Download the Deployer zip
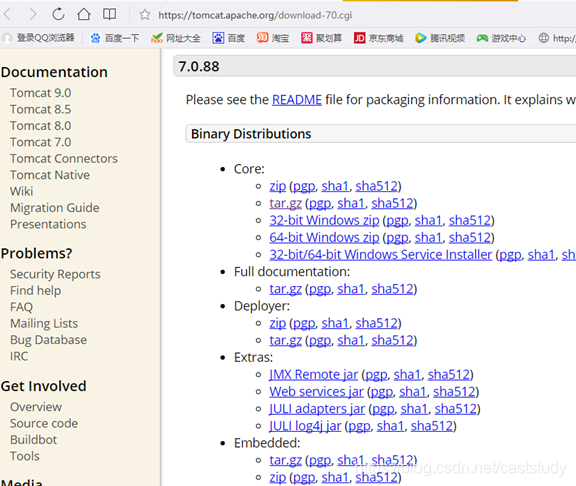The image size is (576, 486). (277, 323)
